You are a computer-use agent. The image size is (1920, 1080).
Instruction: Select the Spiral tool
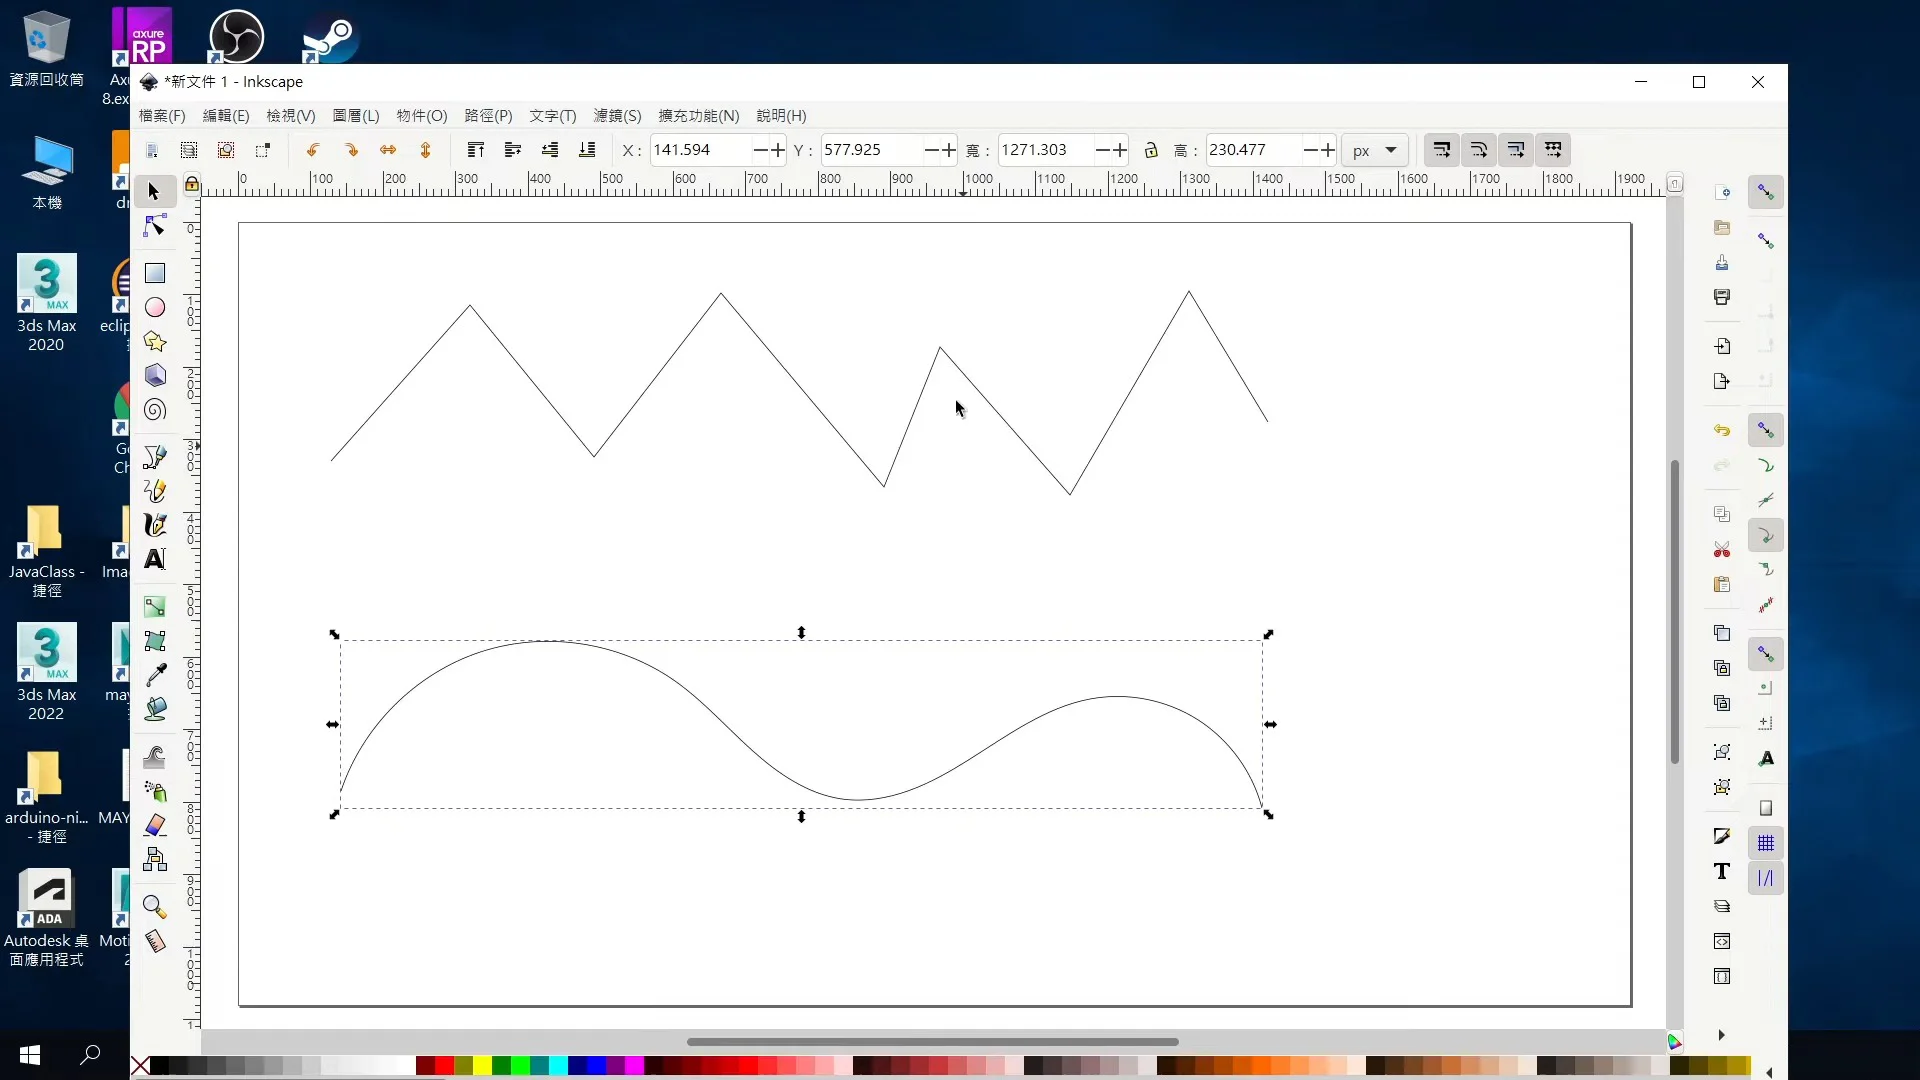[x=154, y=410]
